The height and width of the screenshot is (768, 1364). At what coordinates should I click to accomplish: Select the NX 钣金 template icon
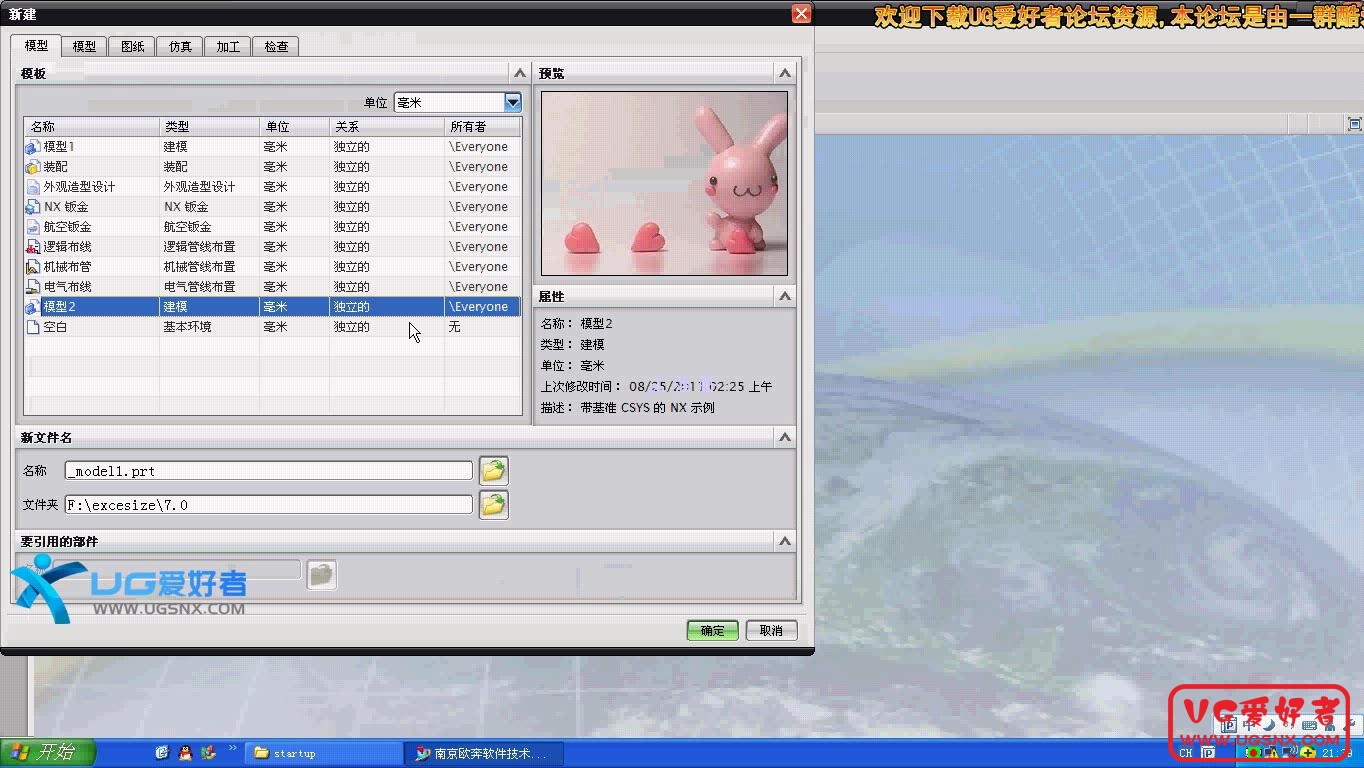pyautogui.click(x=33, y=207)
